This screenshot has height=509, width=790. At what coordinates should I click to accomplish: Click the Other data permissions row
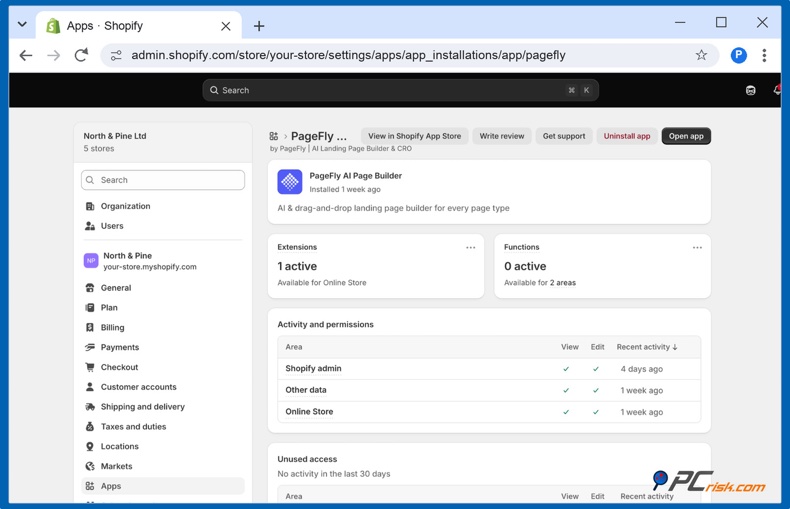489,390
